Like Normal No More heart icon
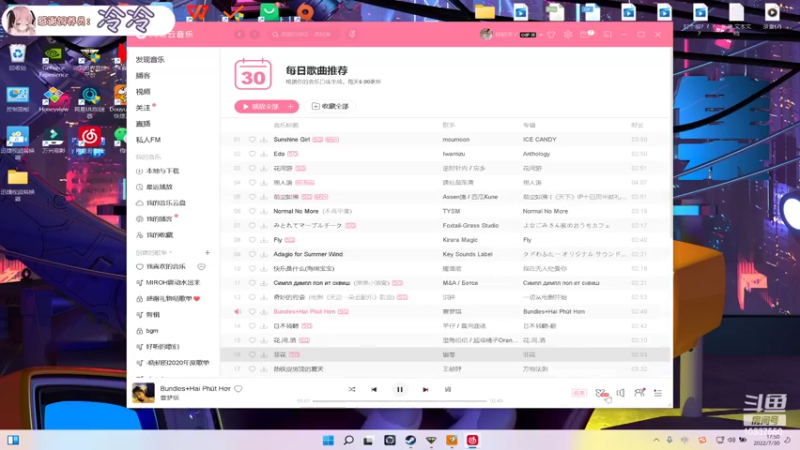Image resolution: width=800 pixels, height=450 pixels. click(252, 211)
